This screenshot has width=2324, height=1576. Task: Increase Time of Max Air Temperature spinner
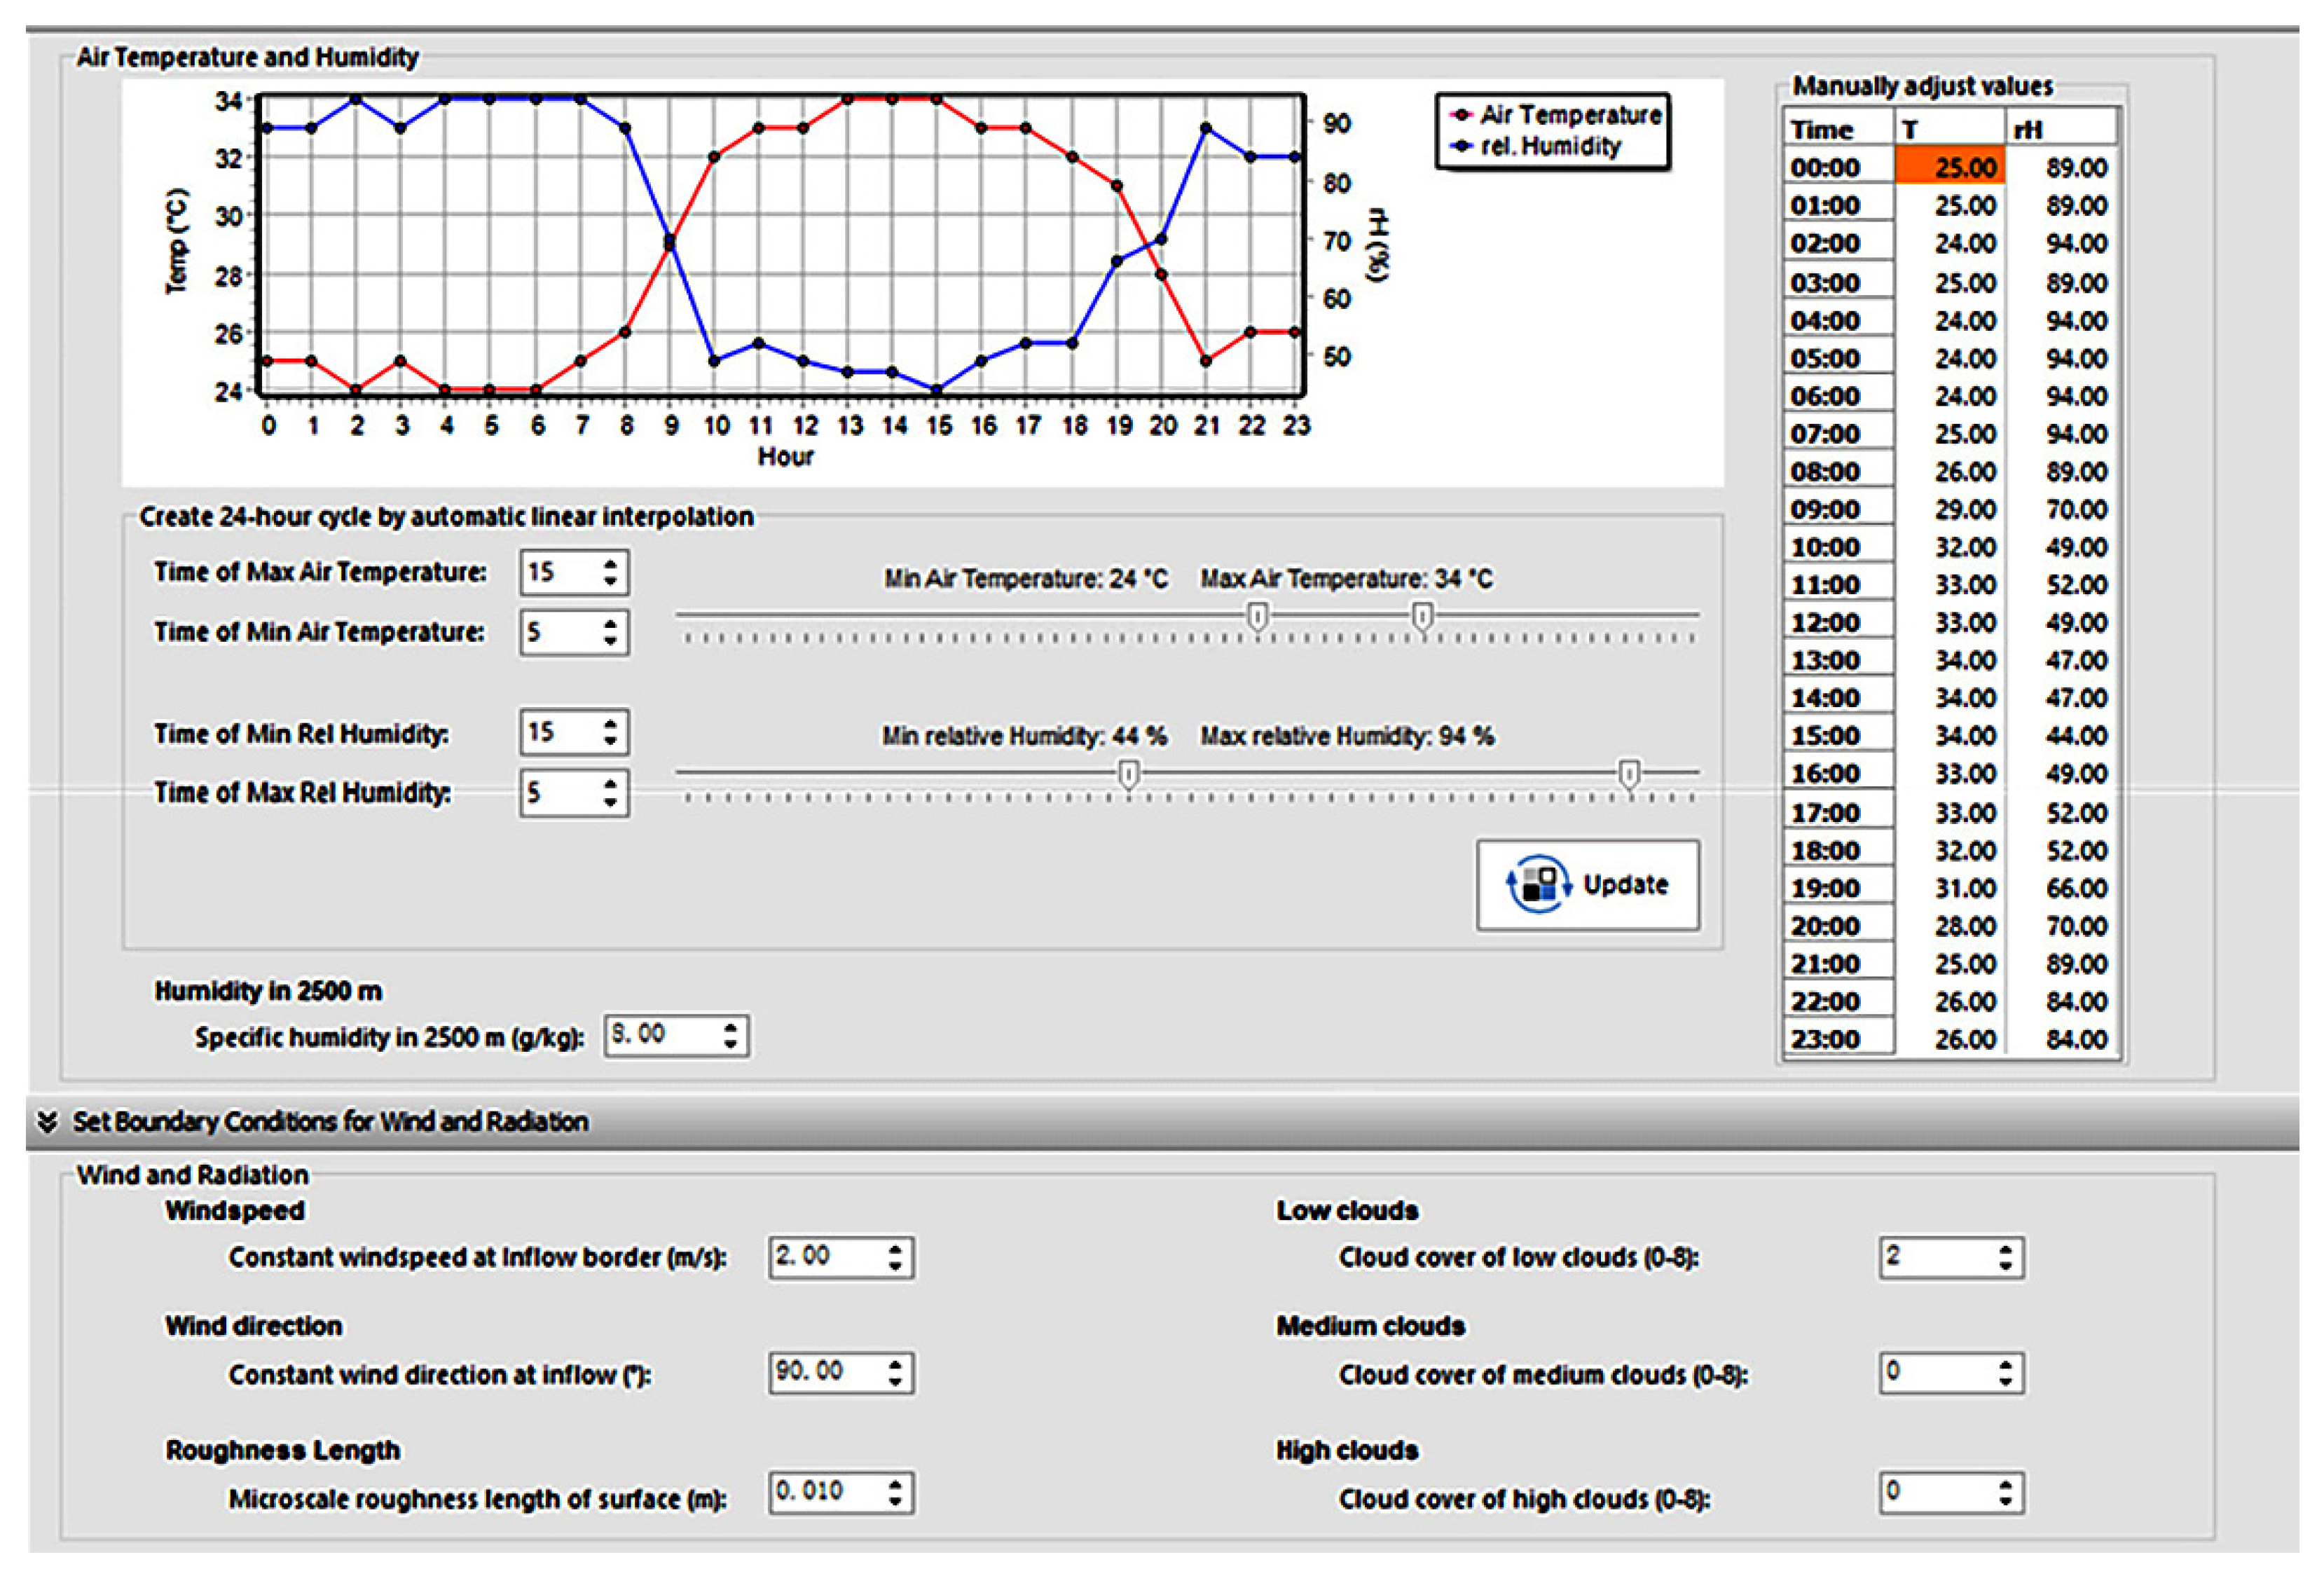coord(610,564)
